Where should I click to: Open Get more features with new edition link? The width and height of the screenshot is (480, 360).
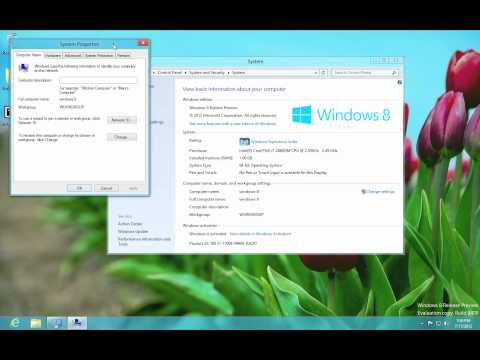[232, 124]
